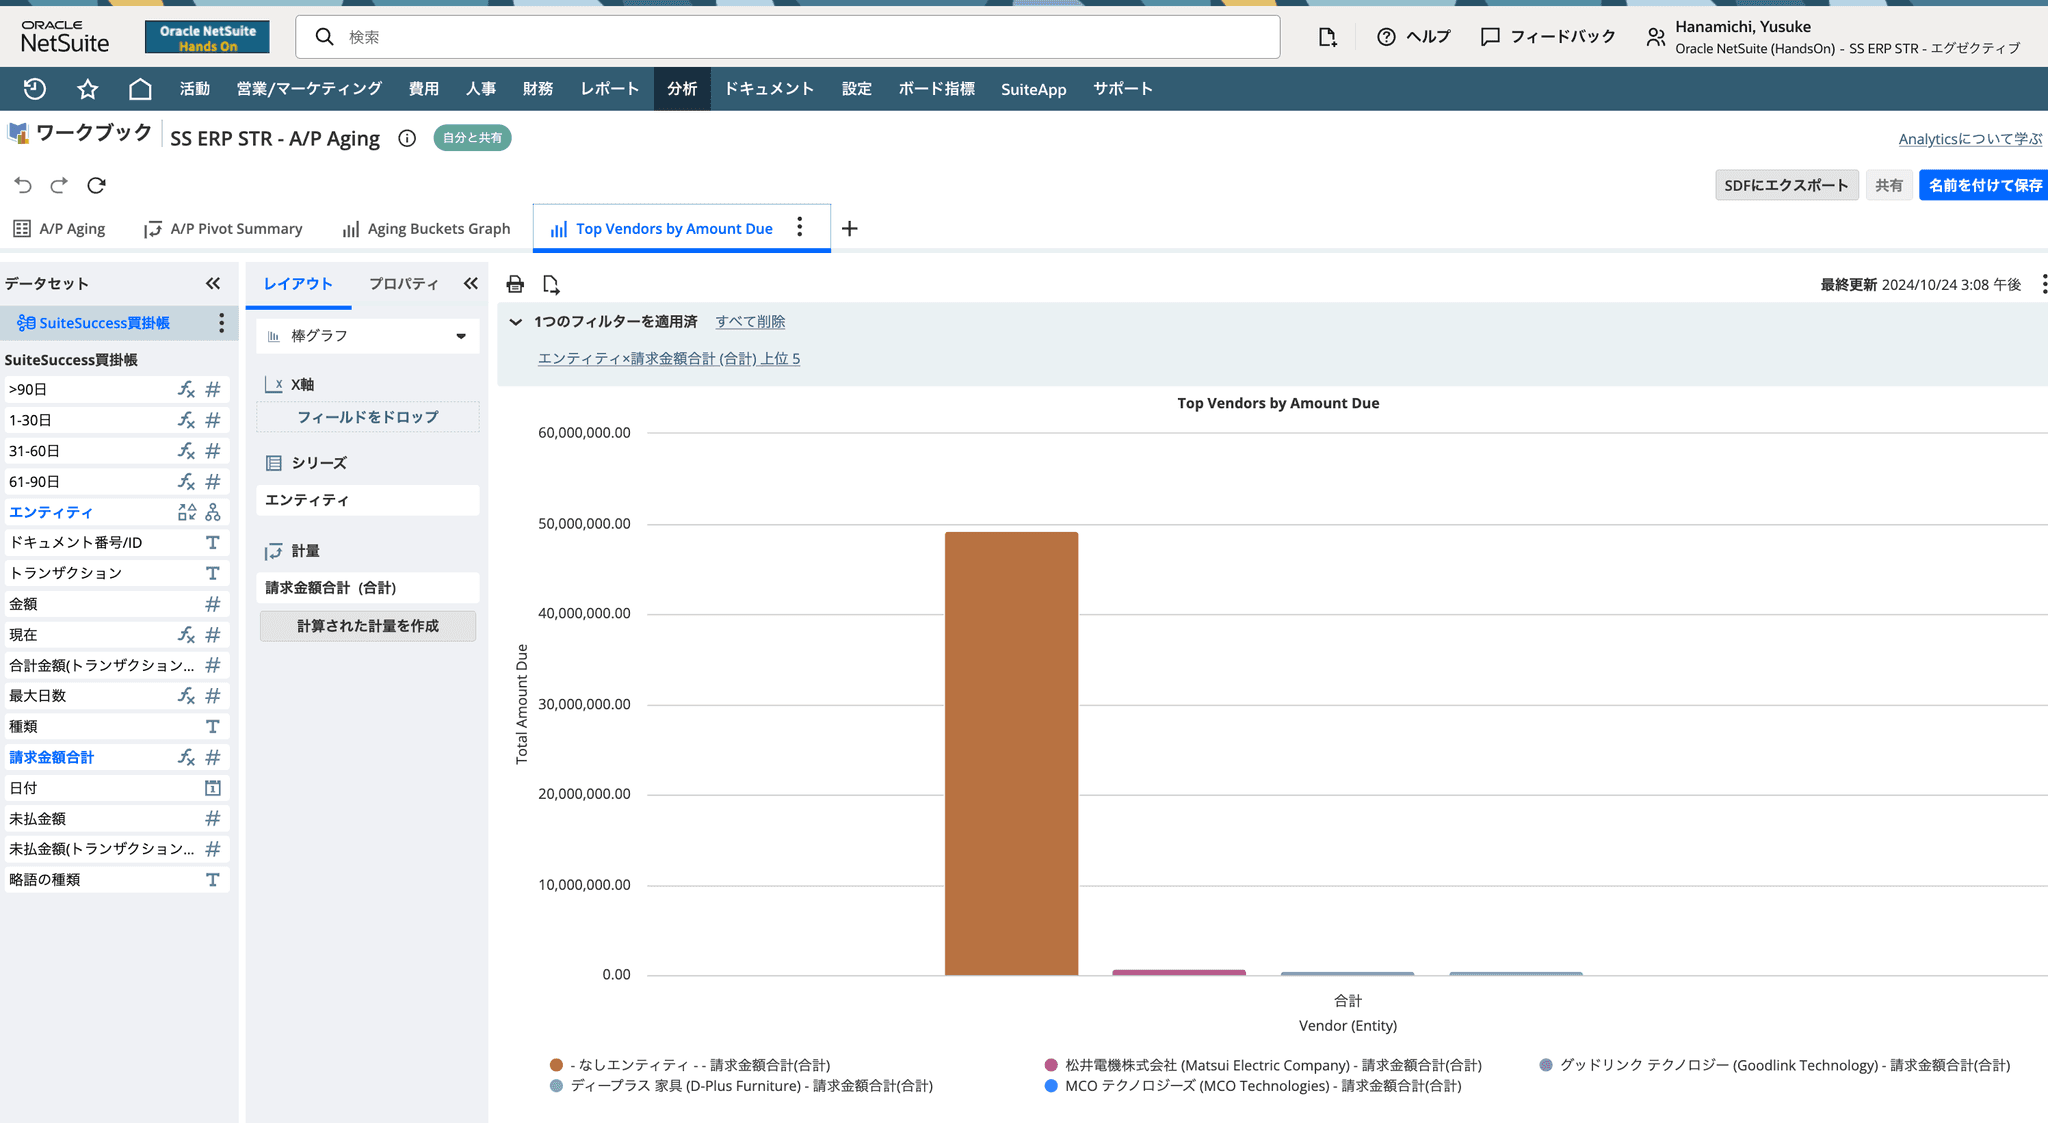
Task: Open the recent records history icon
Action: [x=35, y=89]
